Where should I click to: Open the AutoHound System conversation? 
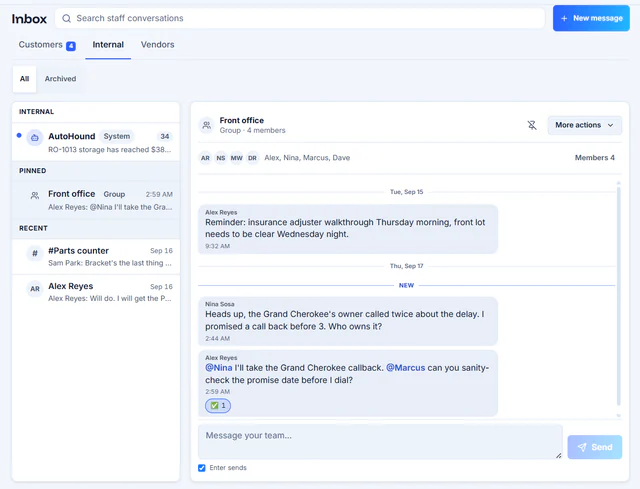pyautogui.click(x=96, y=142)
